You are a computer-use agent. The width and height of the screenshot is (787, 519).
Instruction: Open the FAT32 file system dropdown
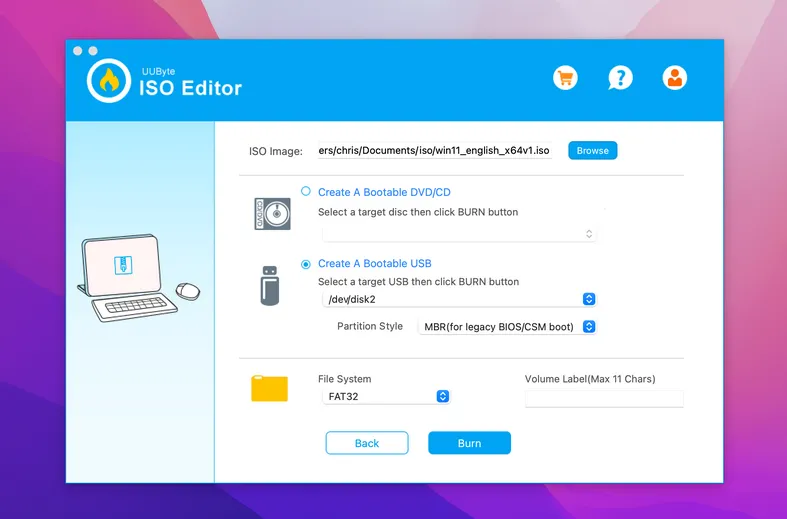pos(386,397)
